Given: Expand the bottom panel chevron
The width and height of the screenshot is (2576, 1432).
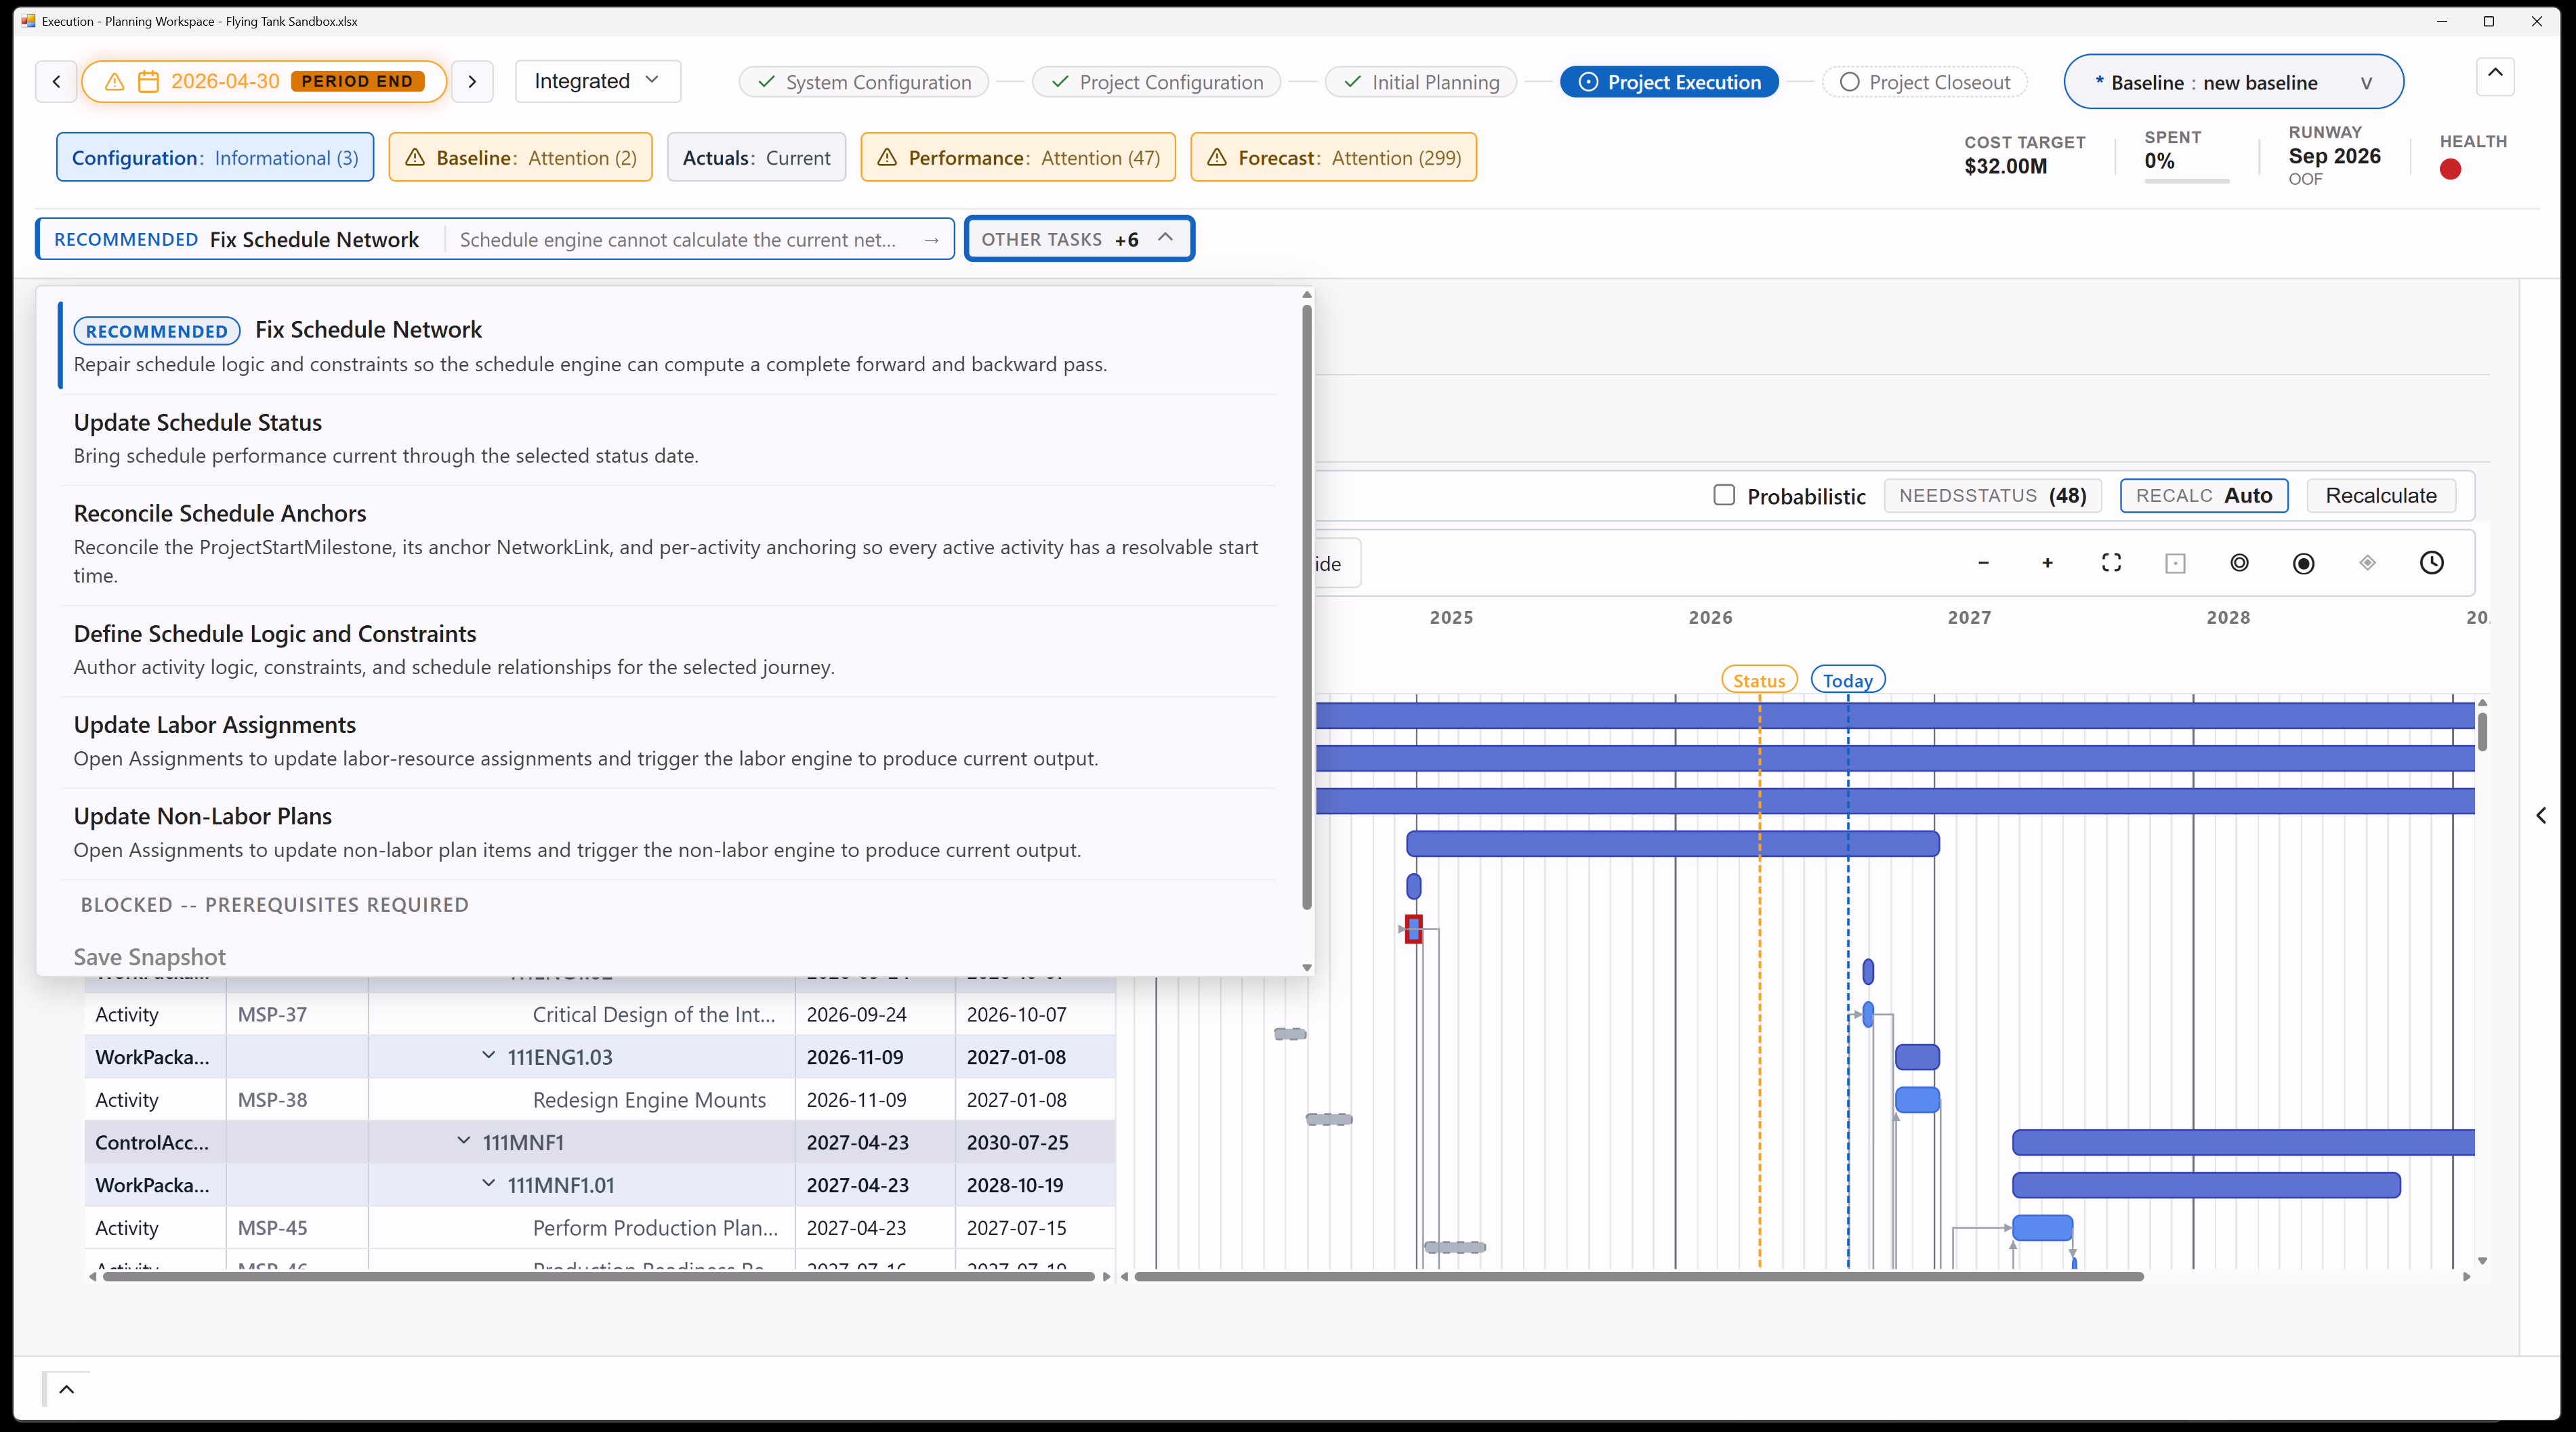Looking at the screenshot, I should pyautogui.click(x=66, y=1389).
